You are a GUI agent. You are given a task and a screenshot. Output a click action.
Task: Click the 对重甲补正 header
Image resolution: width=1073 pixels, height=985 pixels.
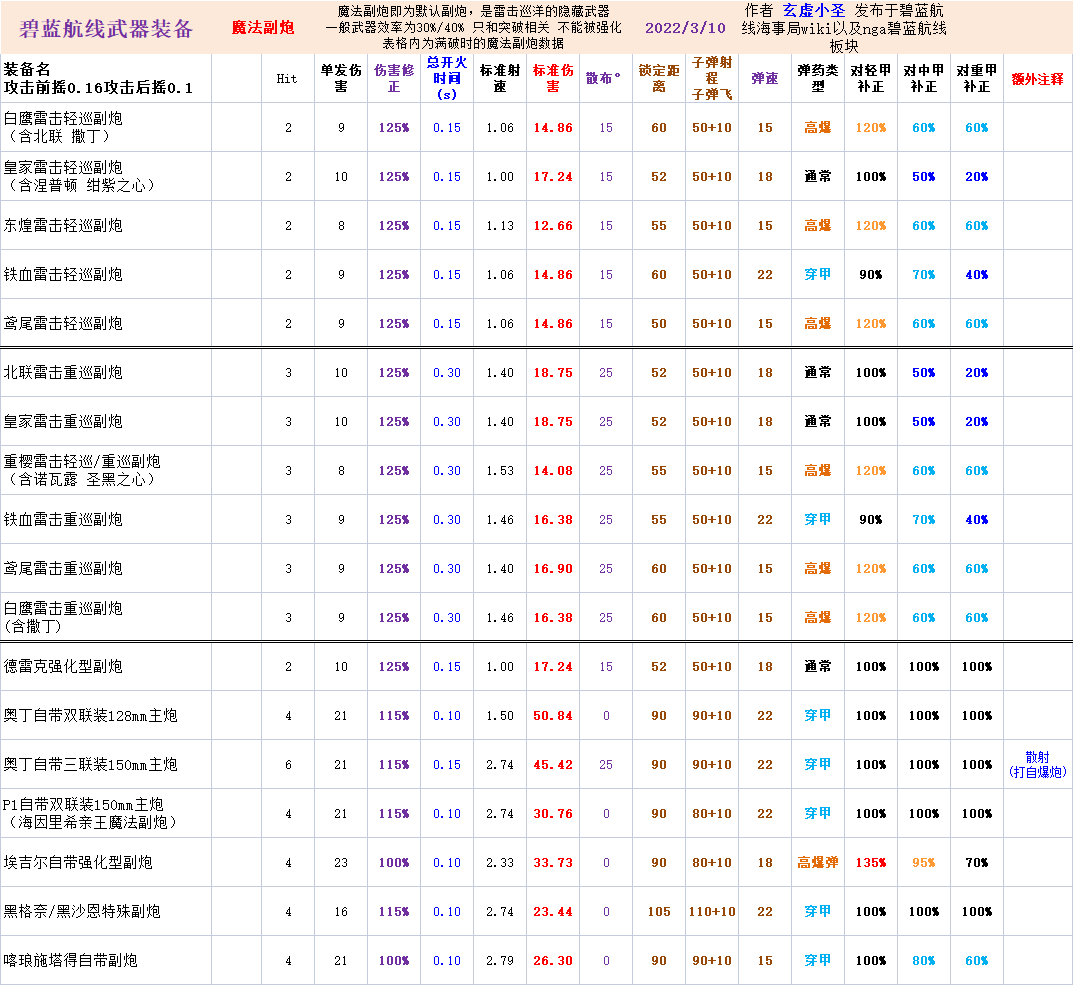pyautogui.click(x=977, y=78)
